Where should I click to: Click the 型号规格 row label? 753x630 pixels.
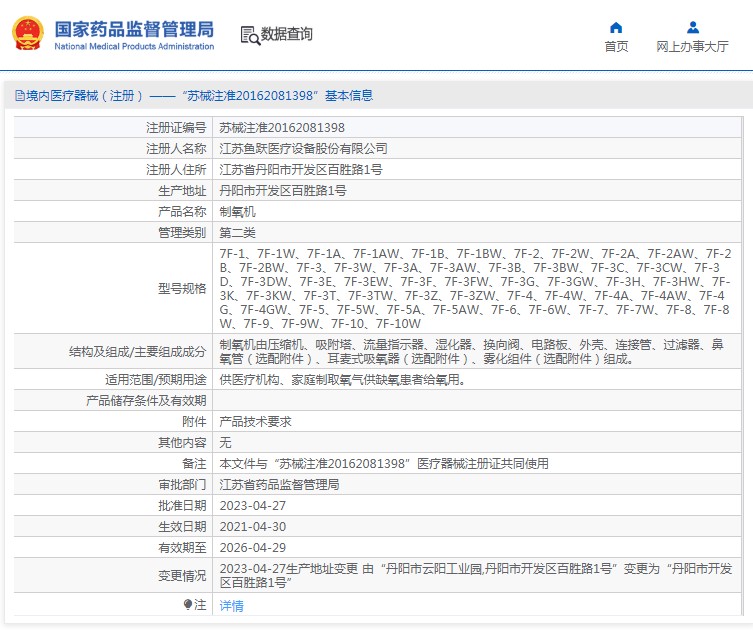point(181,288)
